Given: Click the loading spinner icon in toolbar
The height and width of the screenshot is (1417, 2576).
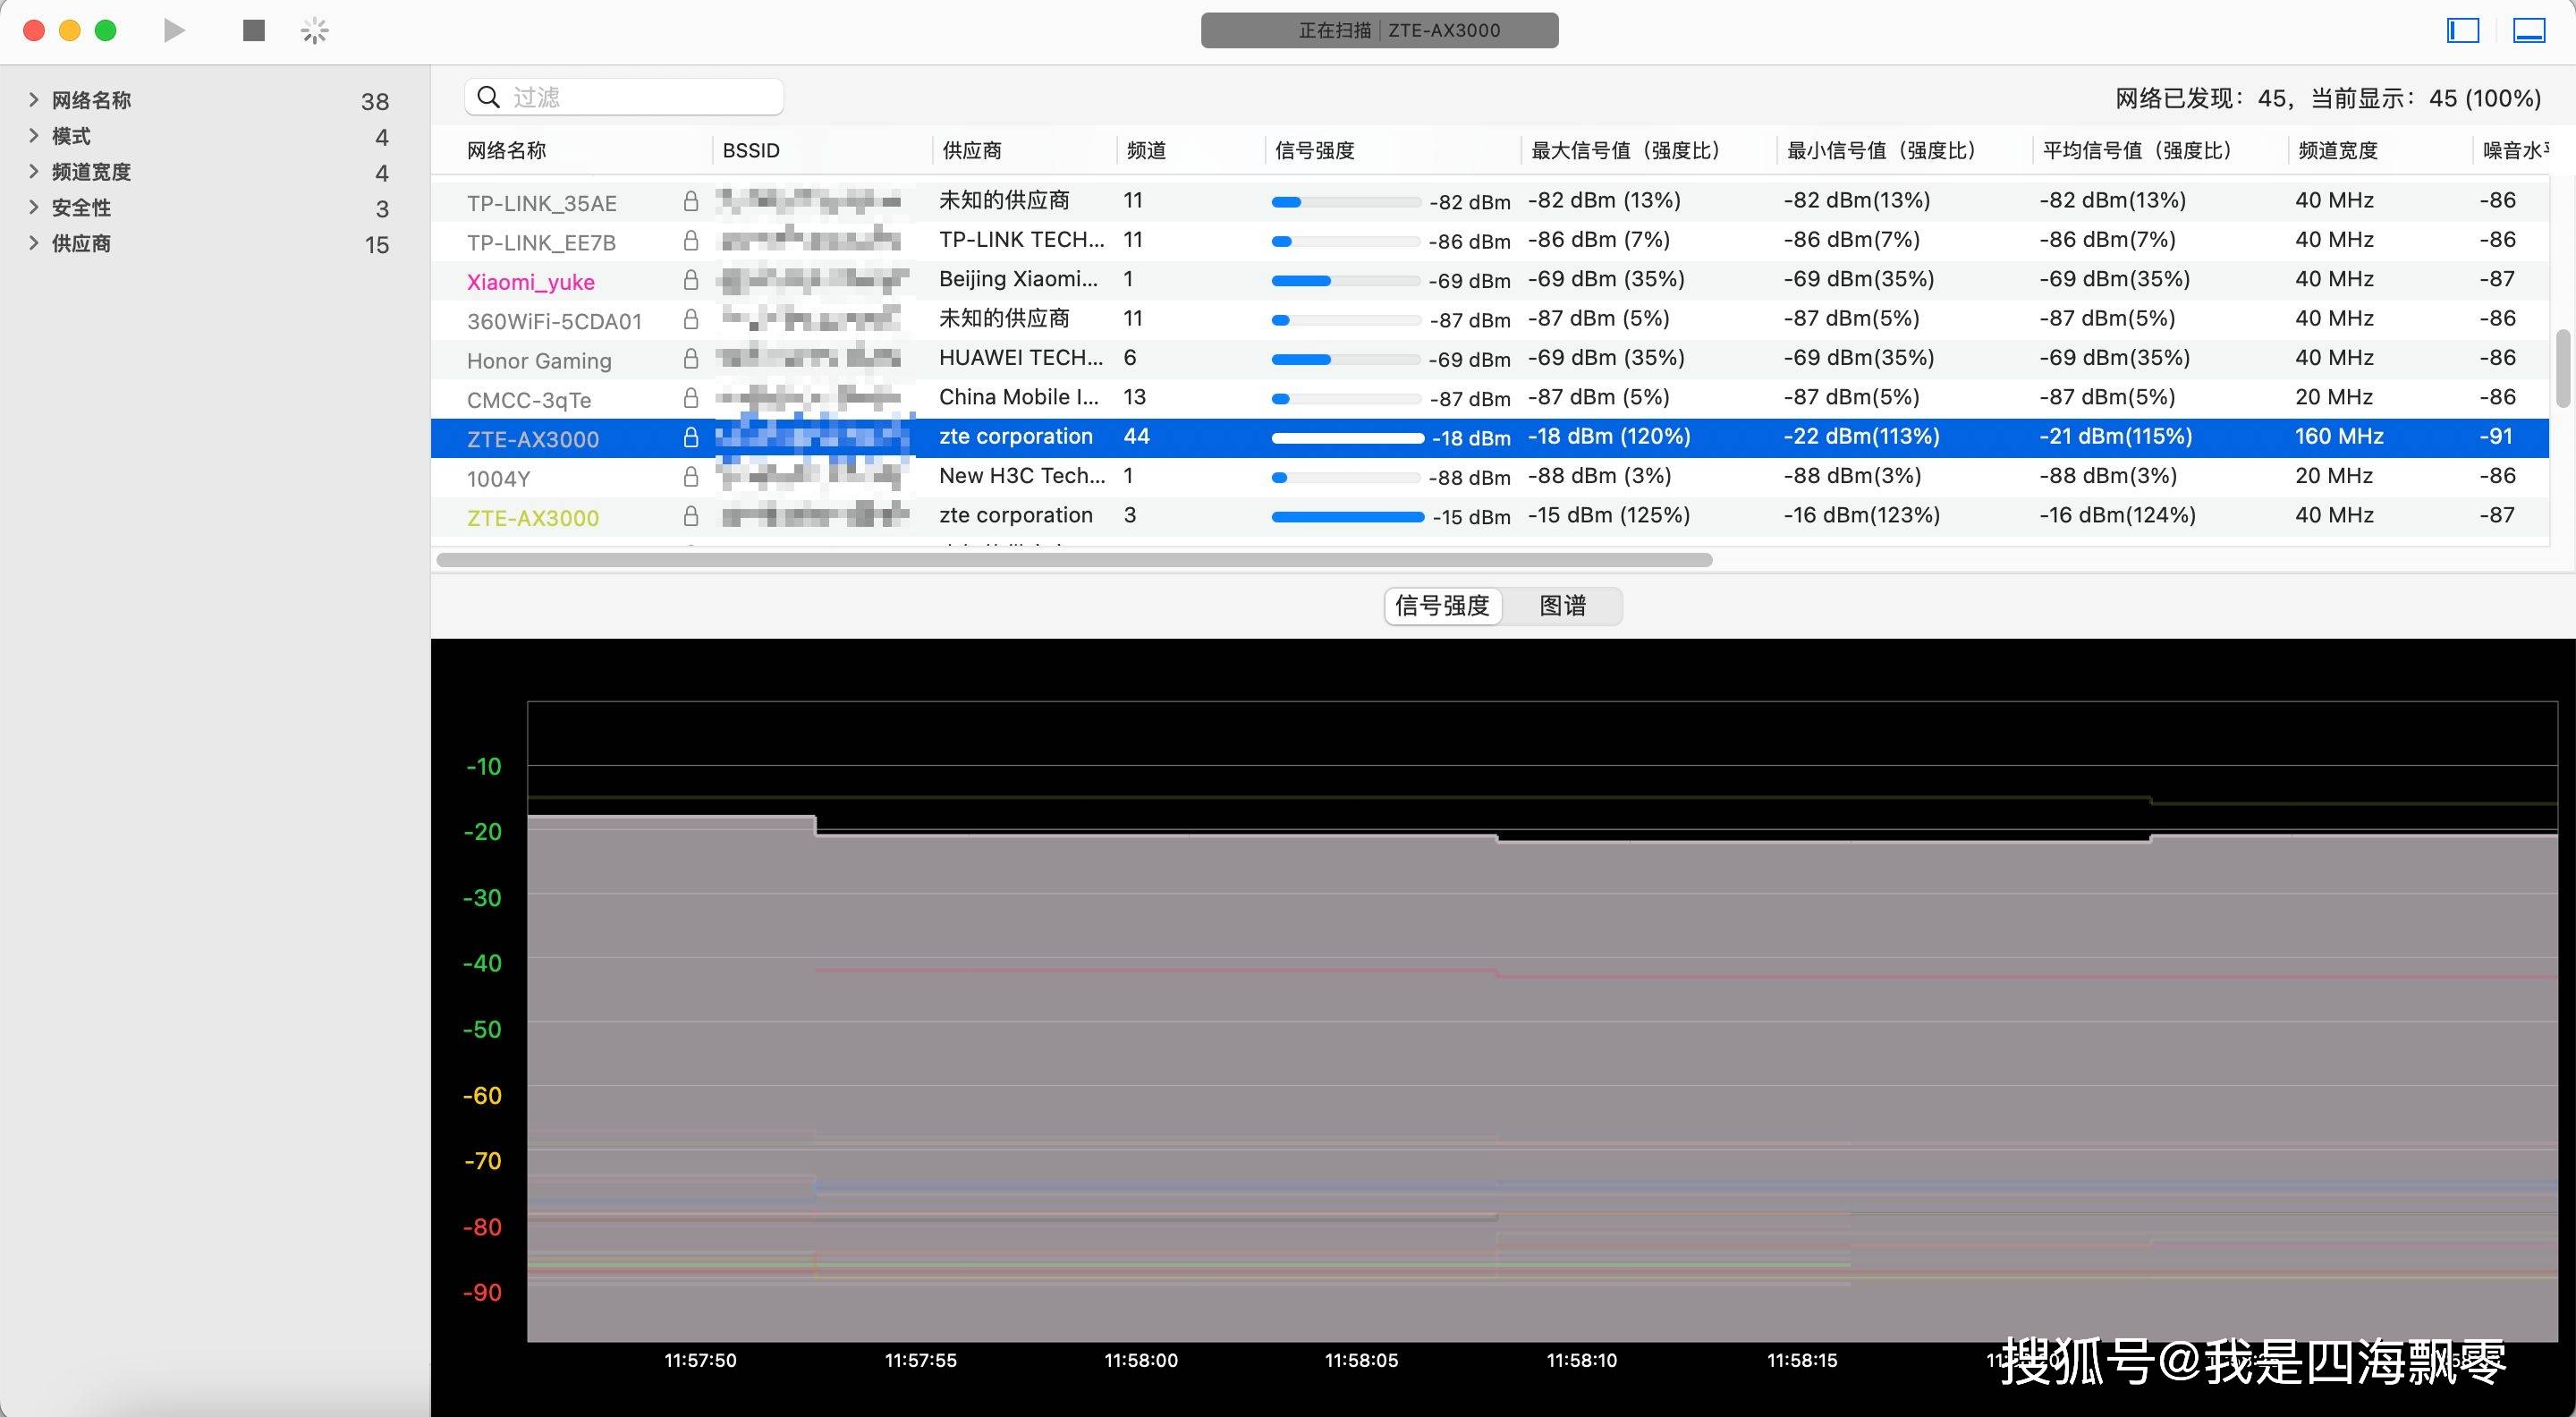Looking at the screenshot, I should coord(314,31).
